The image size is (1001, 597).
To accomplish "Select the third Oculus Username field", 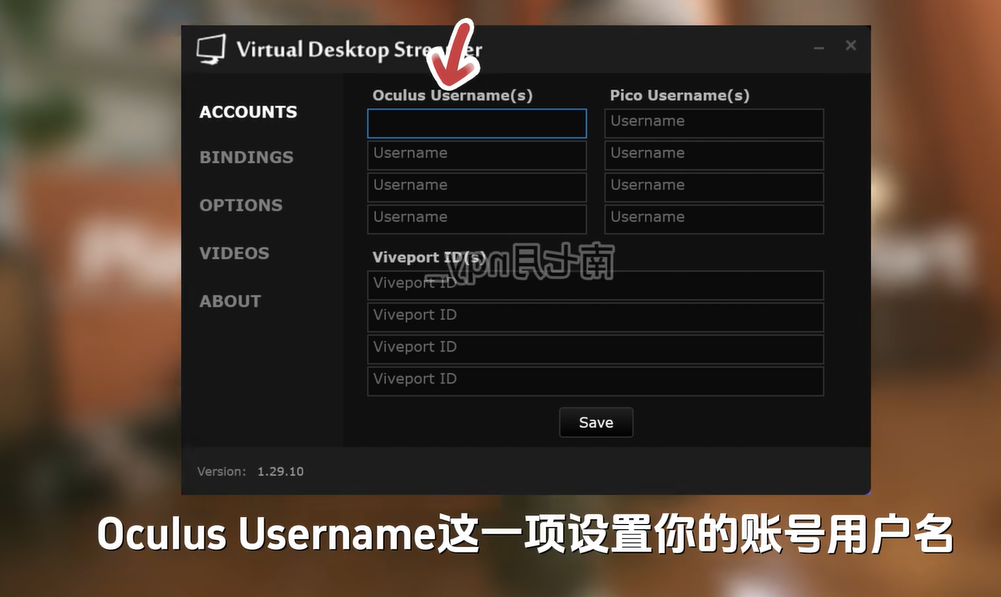I will (477, 187).
